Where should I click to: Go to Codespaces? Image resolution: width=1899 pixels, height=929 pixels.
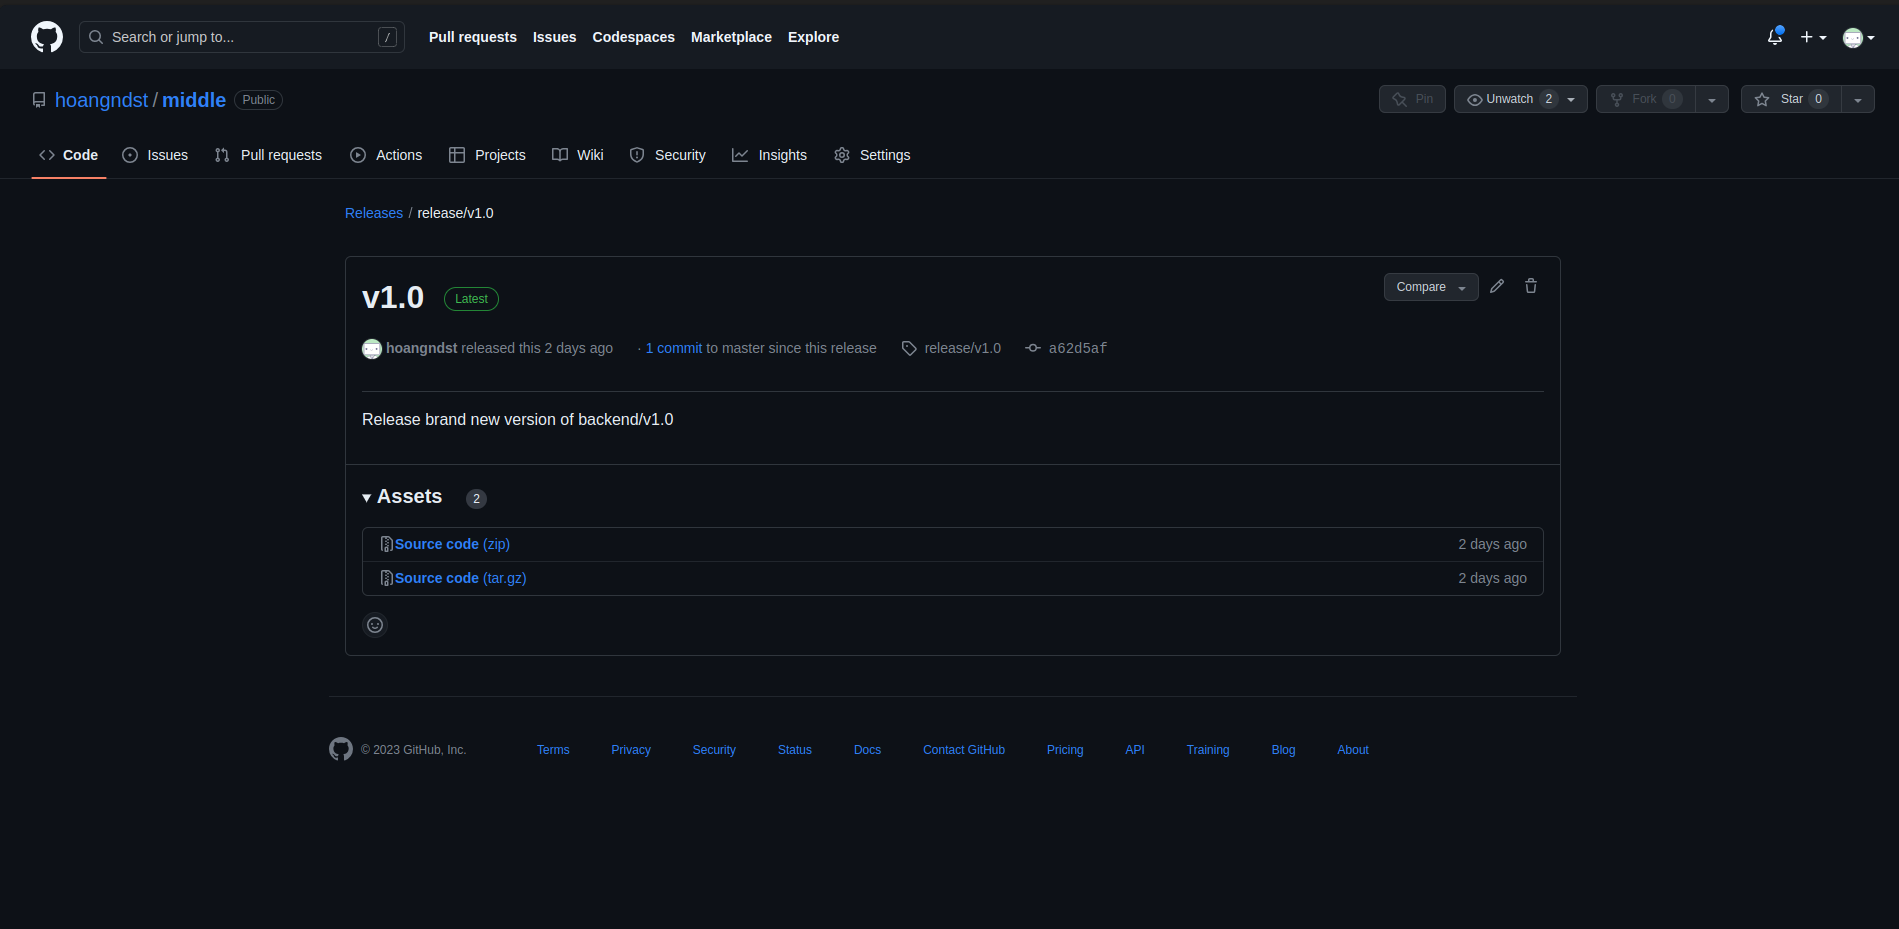pyautogui.click(x=633, y=37)
